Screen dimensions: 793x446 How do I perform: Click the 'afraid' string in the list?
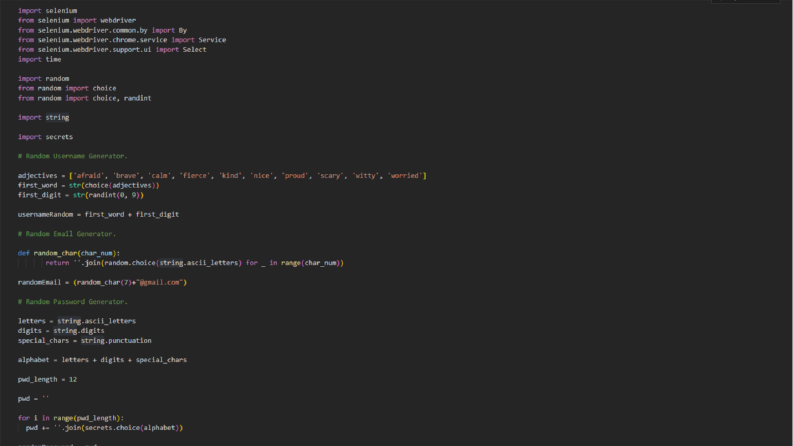[89, 175]
